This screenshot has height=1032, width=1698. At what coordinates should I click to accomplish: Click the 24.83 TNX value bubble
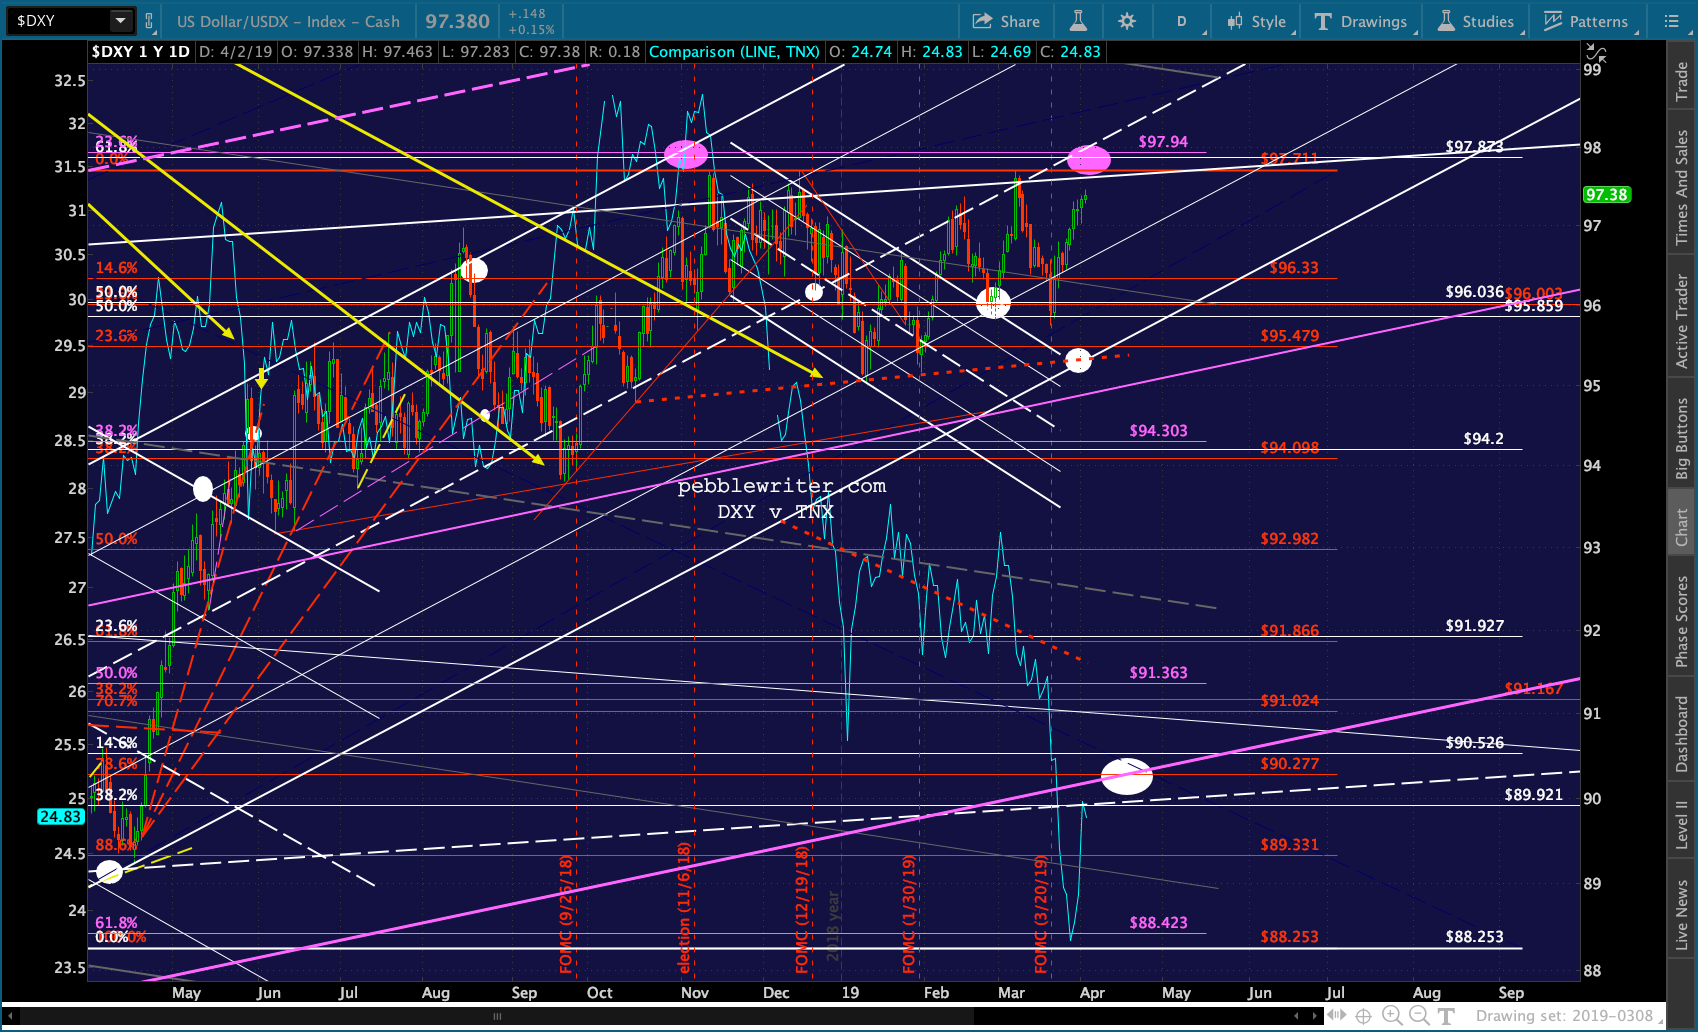point(61,817)
